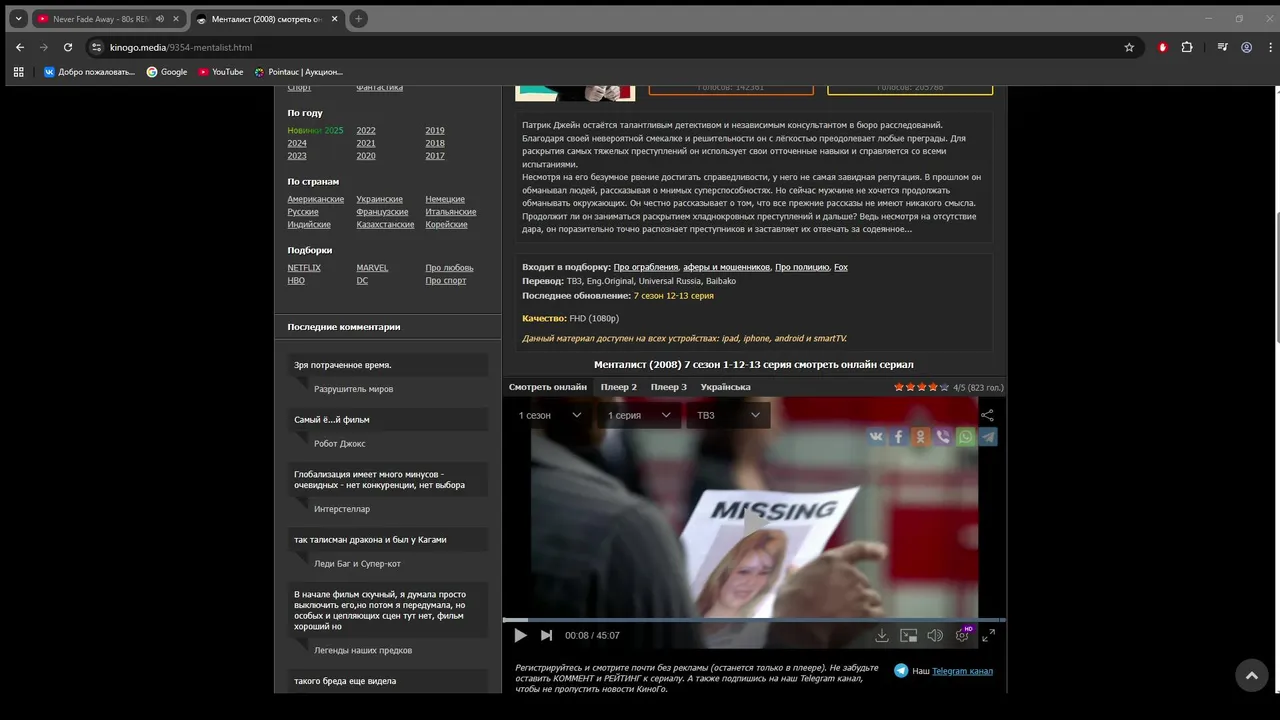The height and width of the screenshot is (720, 1280).
Task: Mute the 'Never Fade Away' tab audio
Action: click(x=159, y=19)
